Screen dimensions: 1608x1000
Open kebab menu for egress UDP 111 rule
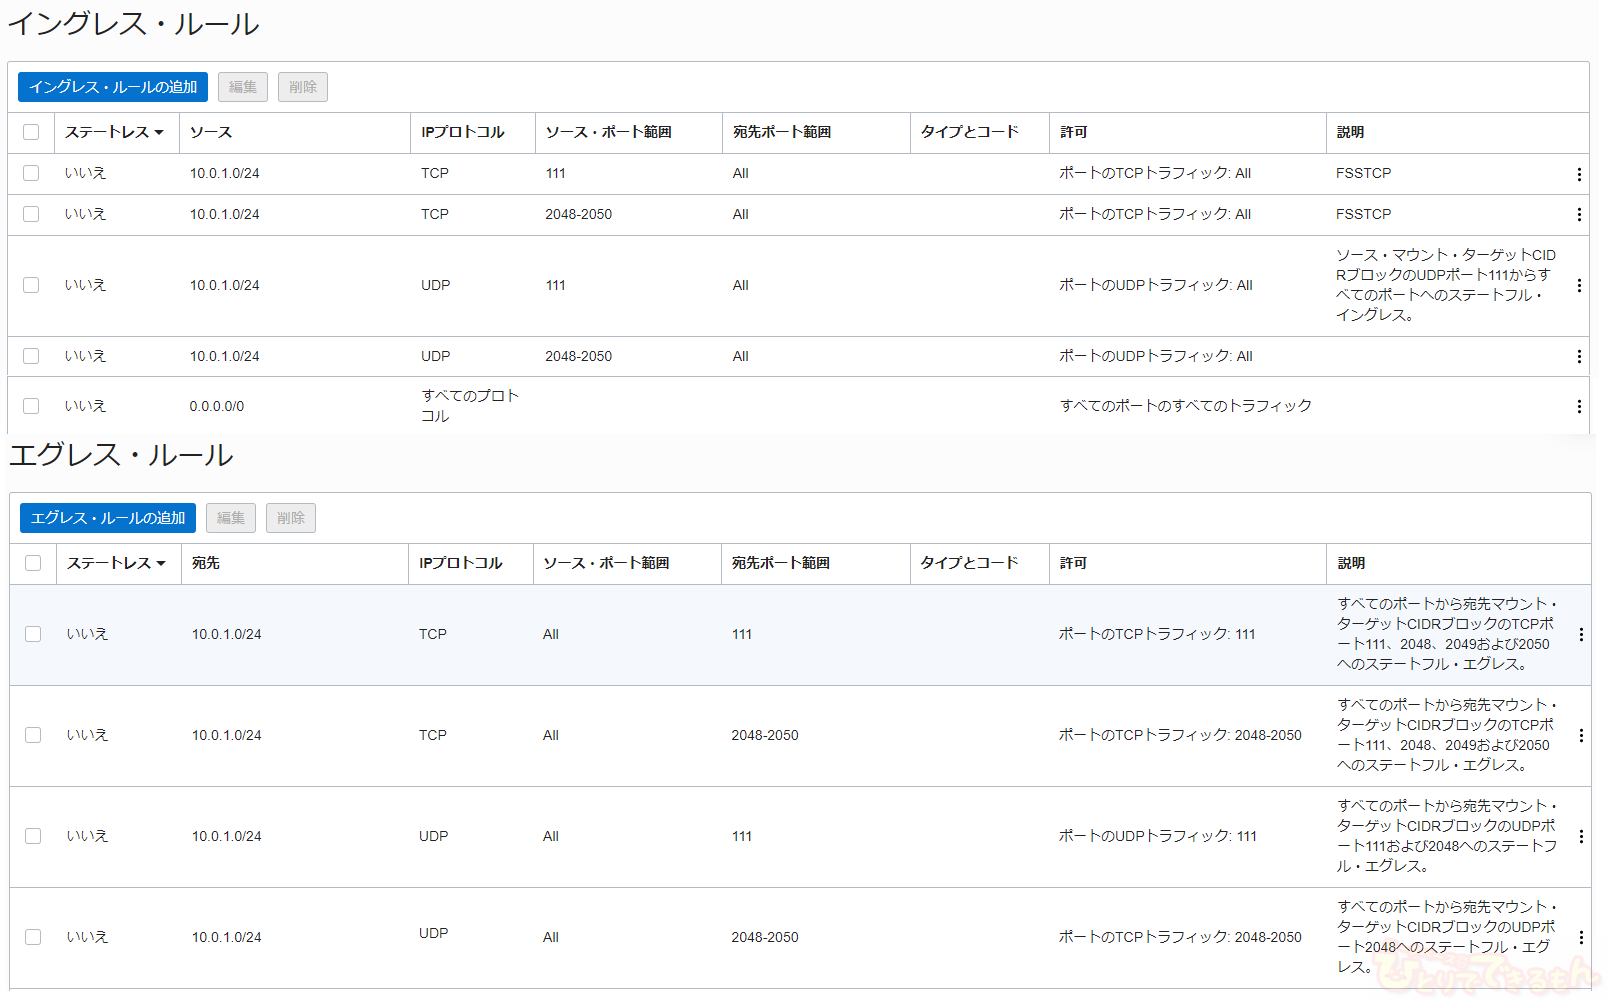tap(1581, 837)
